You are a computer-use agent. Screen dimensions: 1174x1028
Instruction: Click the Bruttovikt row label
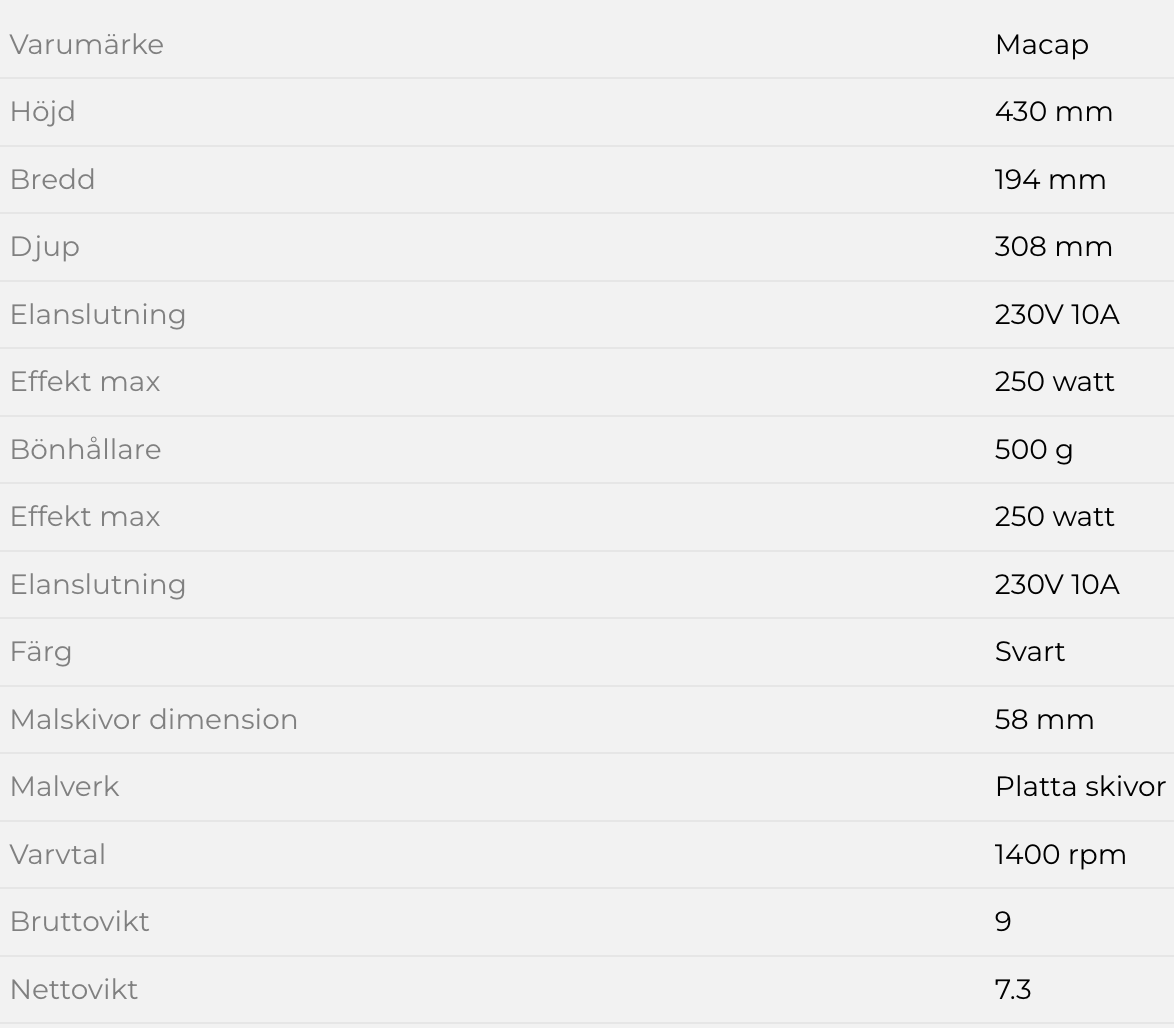[79, 922]
